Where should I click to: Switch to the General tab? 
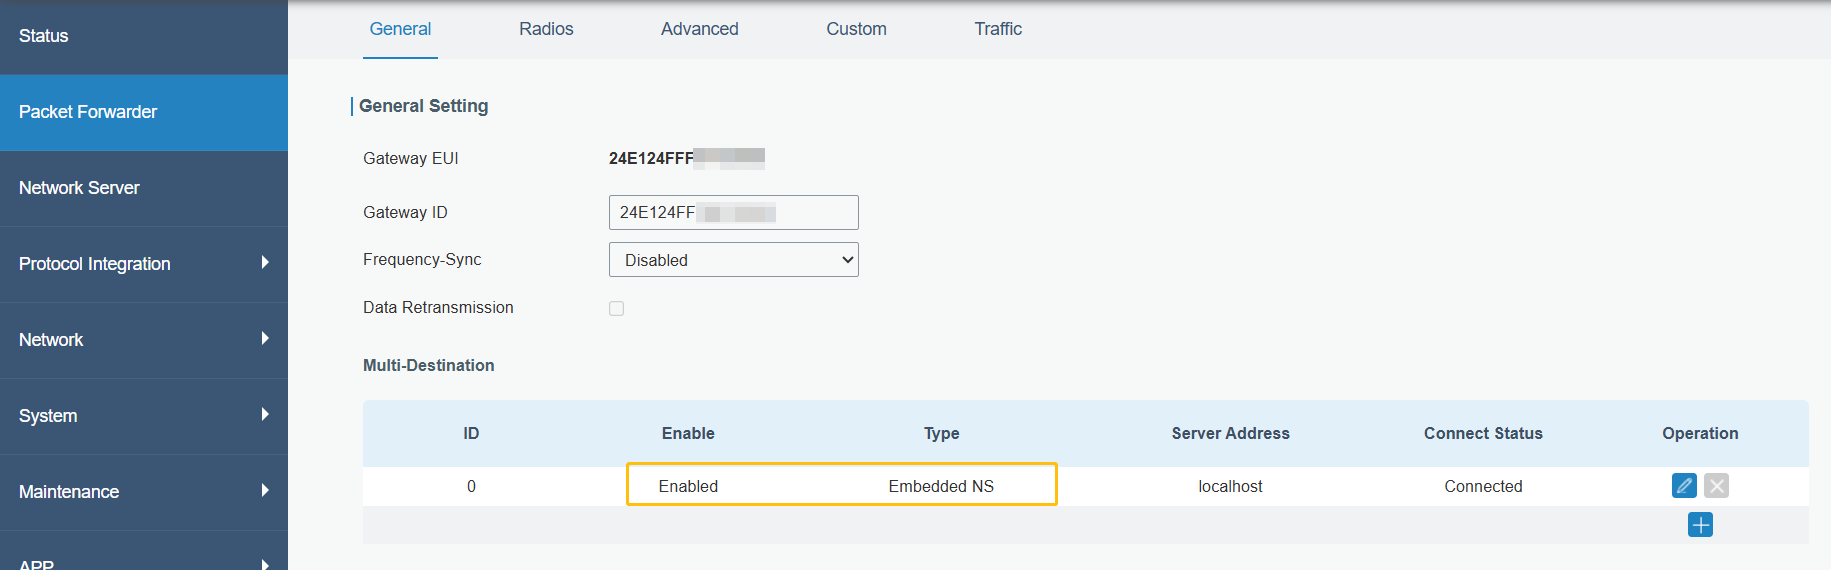[400, 29]
